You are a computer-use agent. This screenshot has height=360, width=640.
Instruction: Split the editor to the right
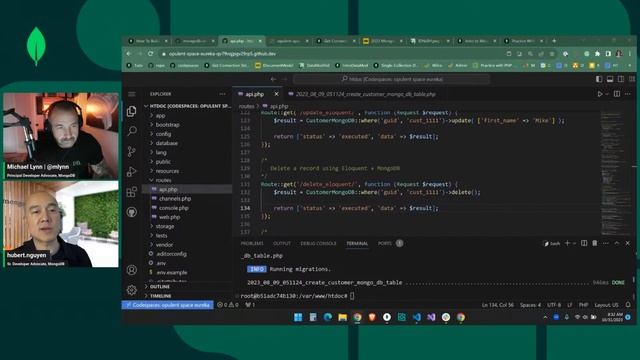coord(617,94)
